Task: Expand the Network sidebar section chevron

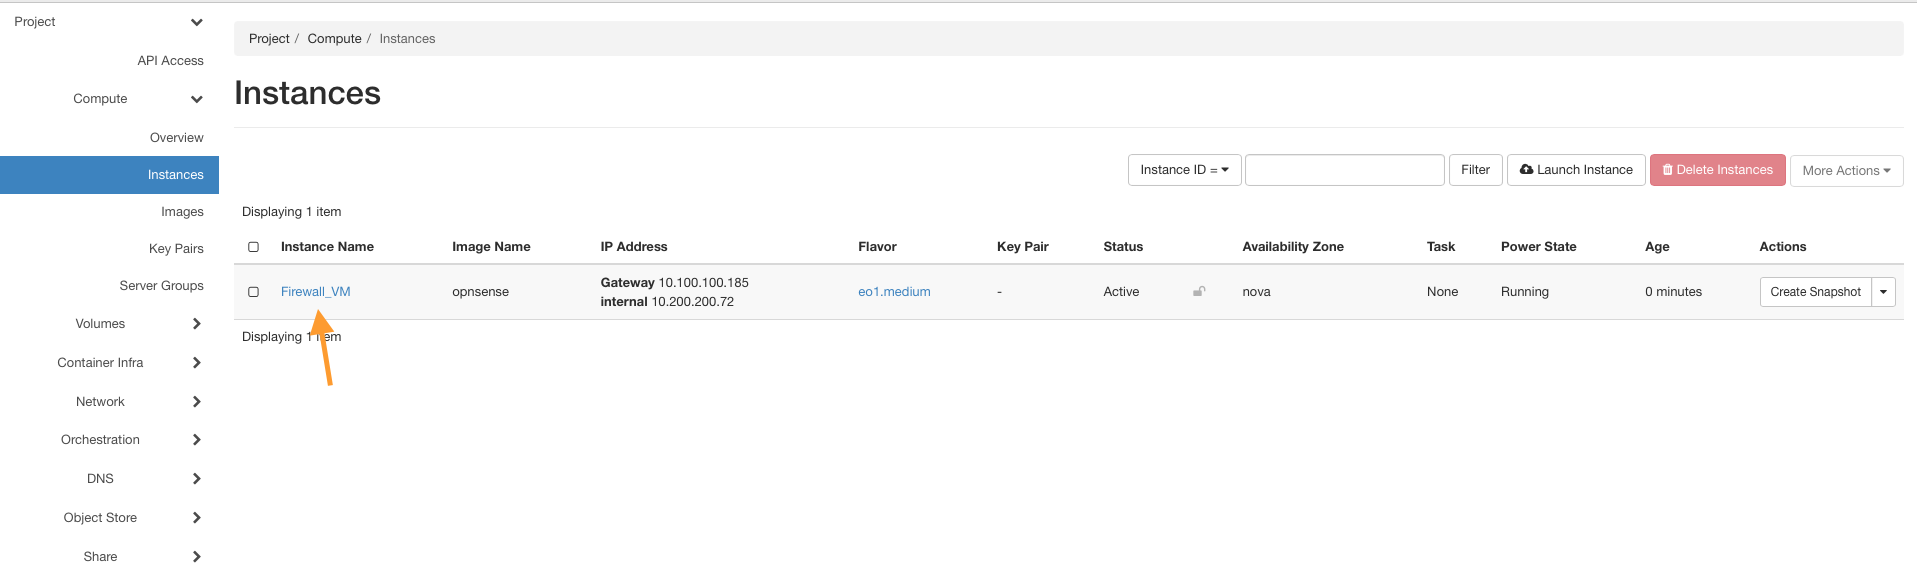Action: point(196,402)
